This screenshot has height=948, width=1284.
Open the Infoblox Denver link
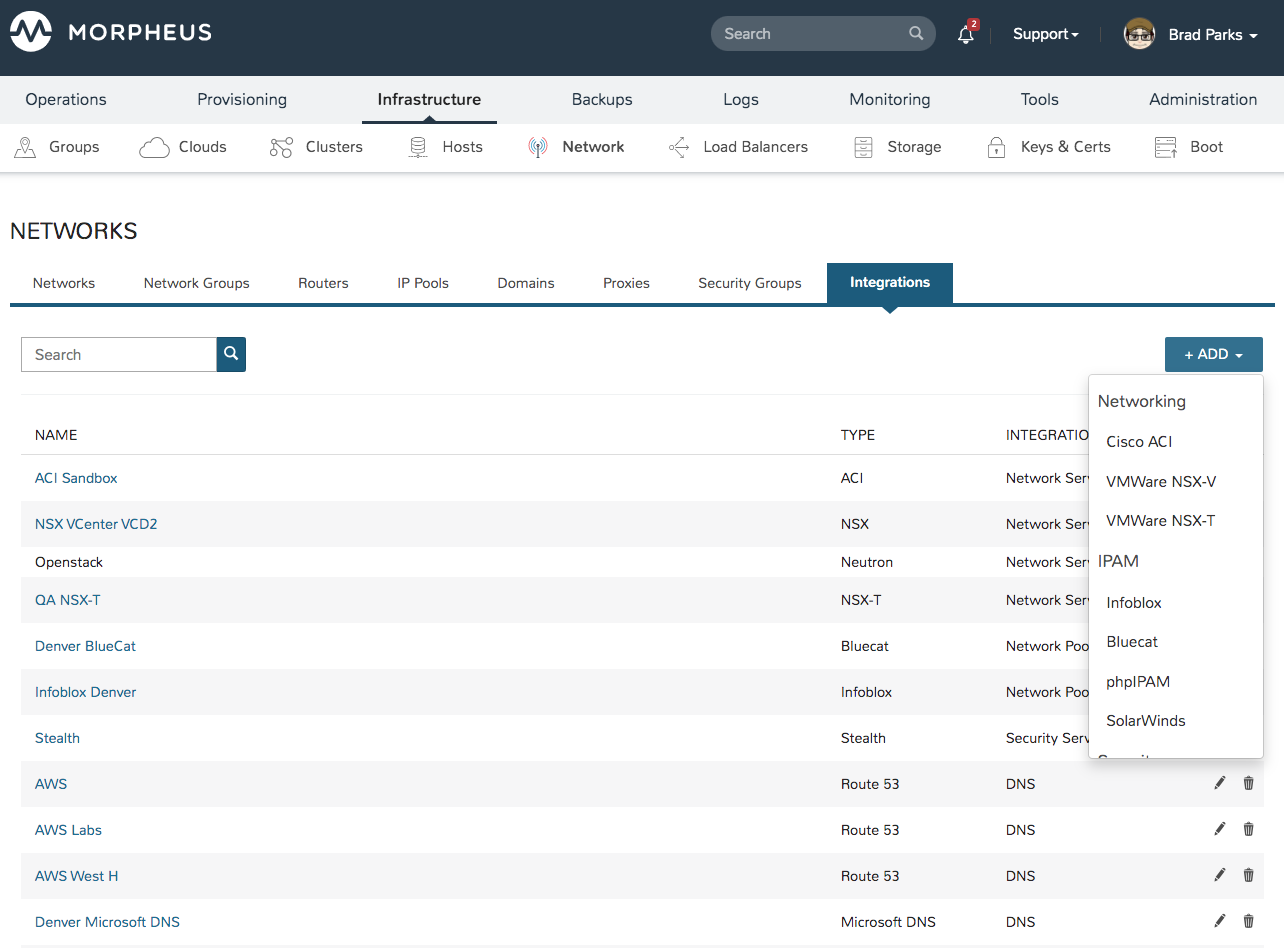[x=85, y=692]
